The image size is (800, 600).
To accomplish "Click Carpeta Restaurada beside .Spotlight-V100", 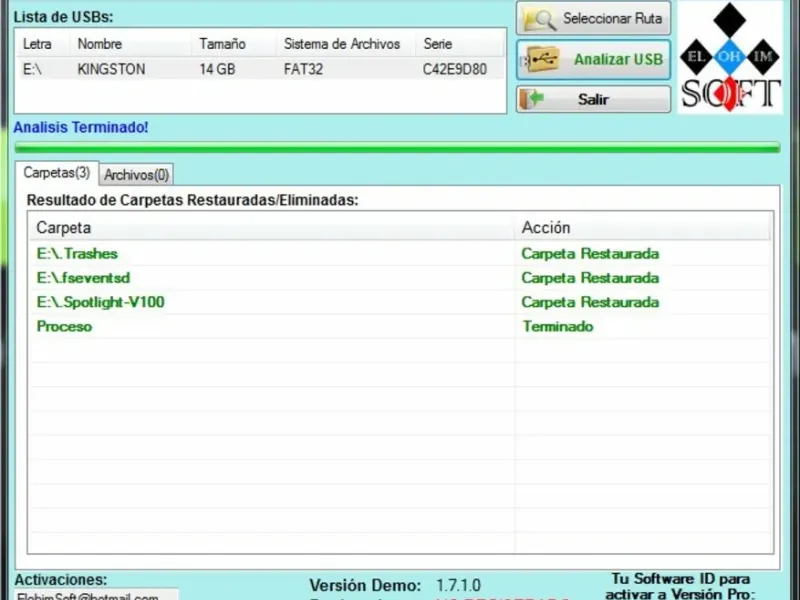I will tap(590, 302).
